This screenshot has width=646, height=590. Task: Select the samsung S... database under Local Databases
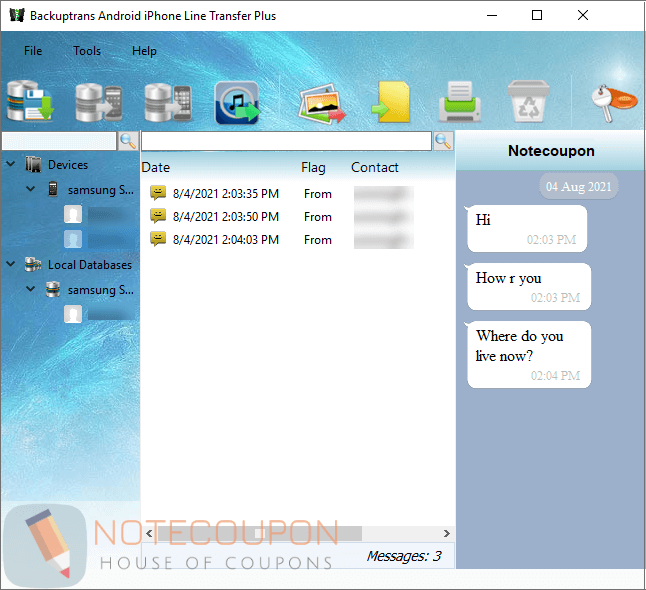(x=101, y=290)
